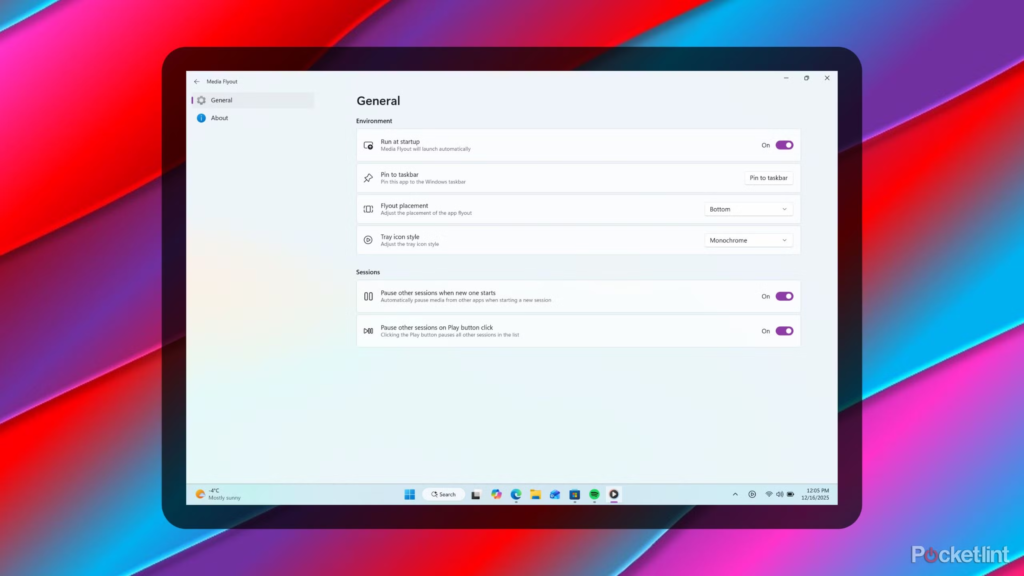The image size is (1024, 576).
Task: Click the Windows Start button
Action: tap(409, 494)
